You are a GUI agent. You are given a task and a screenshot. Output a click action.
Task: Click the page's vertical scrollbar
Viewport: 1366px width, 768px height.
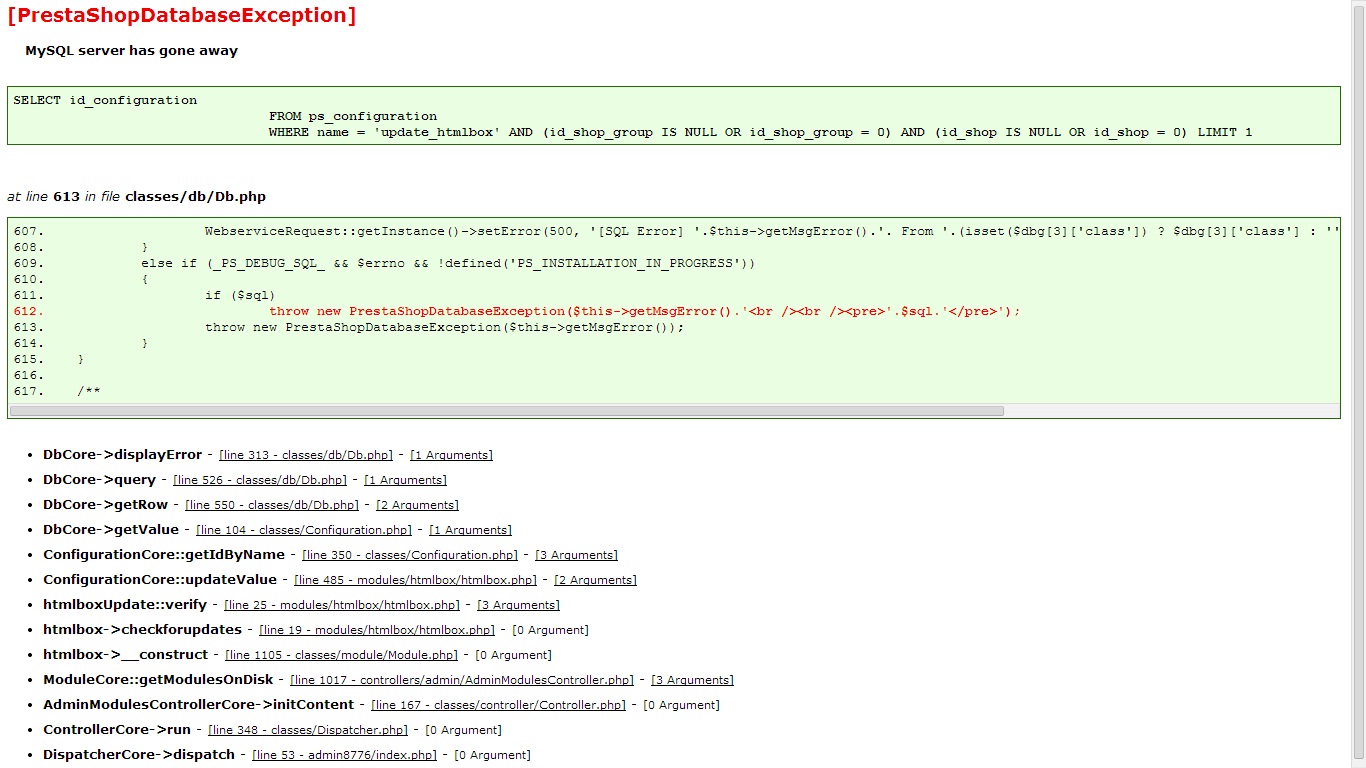pyautogui.click(x=1358, y=384)
